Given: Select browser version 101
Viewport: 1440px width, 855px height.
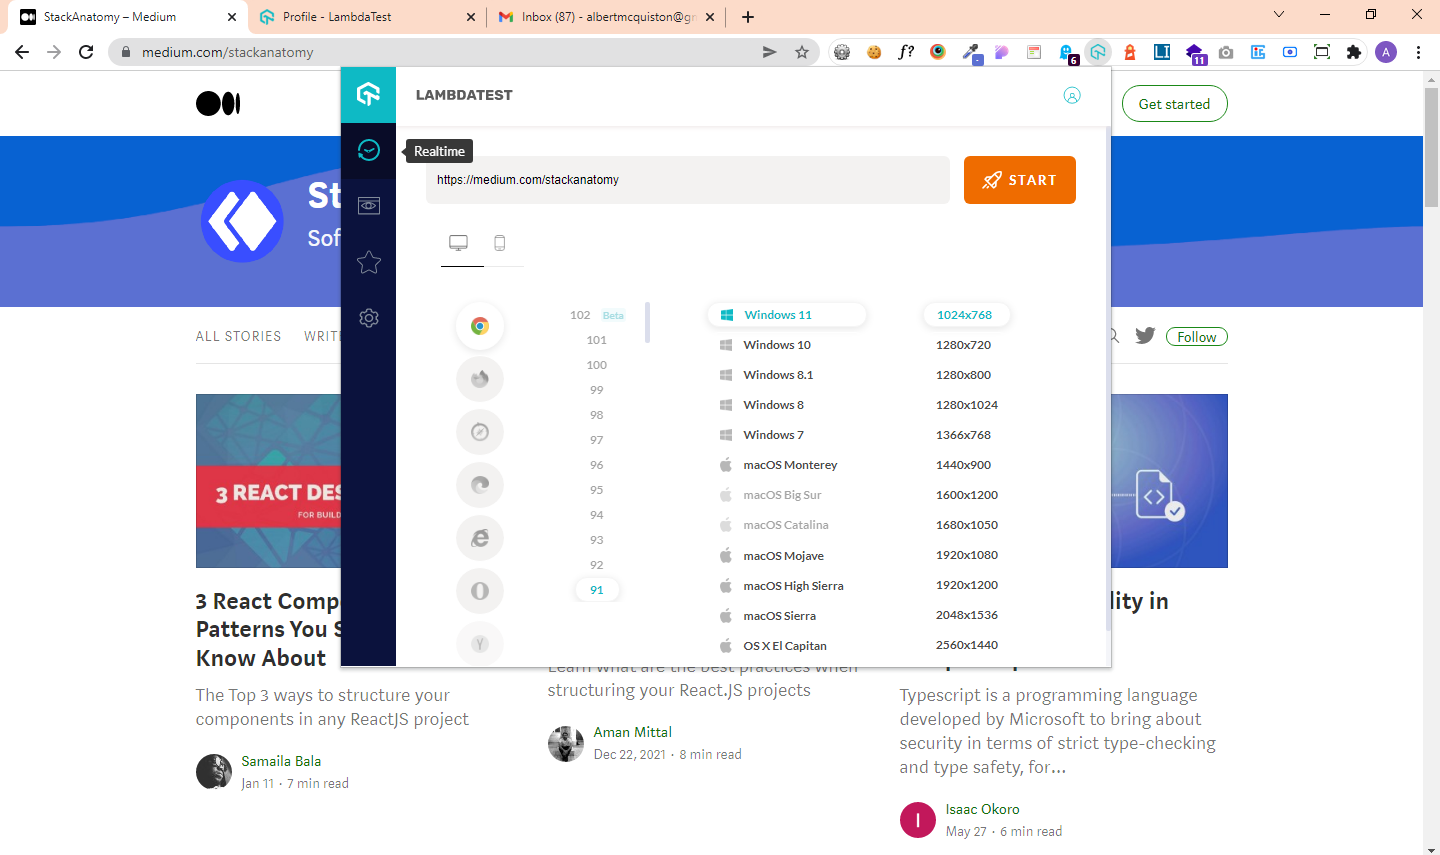Looking at the screenshot, I should pyautogui.click(x=597, y=340).
